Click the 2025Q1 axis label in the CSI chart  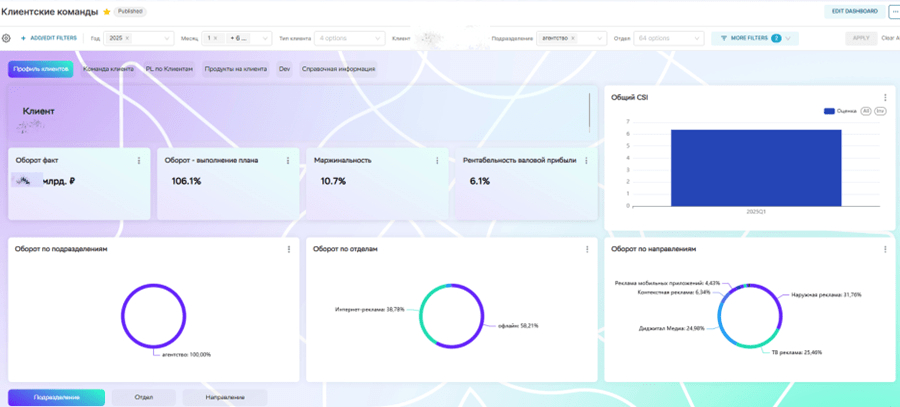(x=755, y=211)
